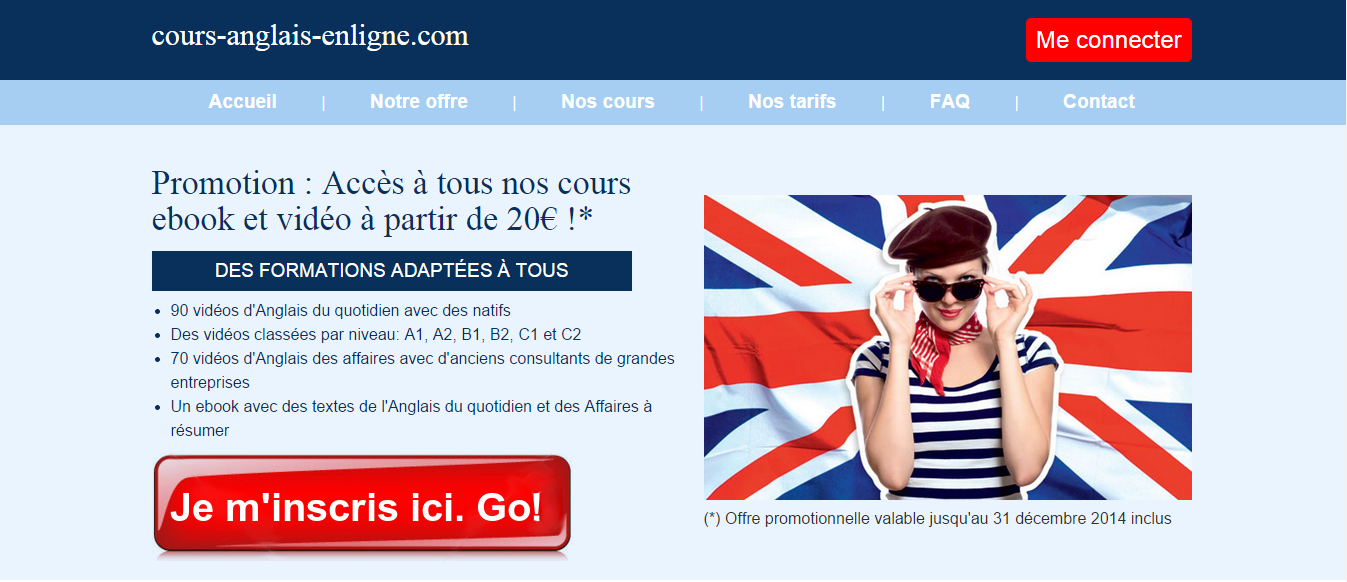Open the Contact page from the menu
This screenshot has width=1347, height=582.
[x=1099, y=102]
